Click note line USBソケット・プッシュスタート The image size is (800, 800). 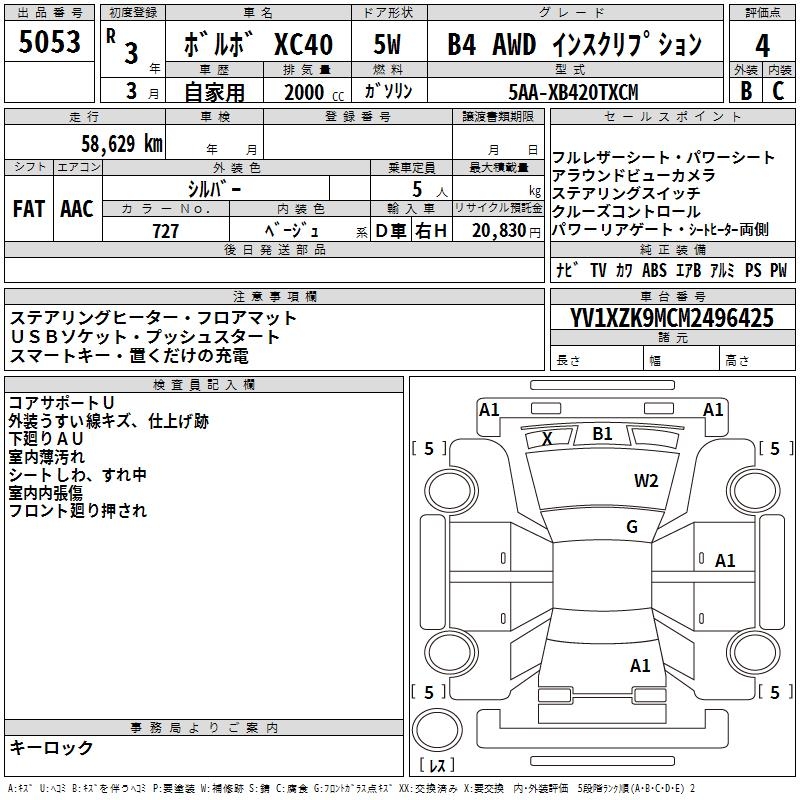(x=145, y=337)
